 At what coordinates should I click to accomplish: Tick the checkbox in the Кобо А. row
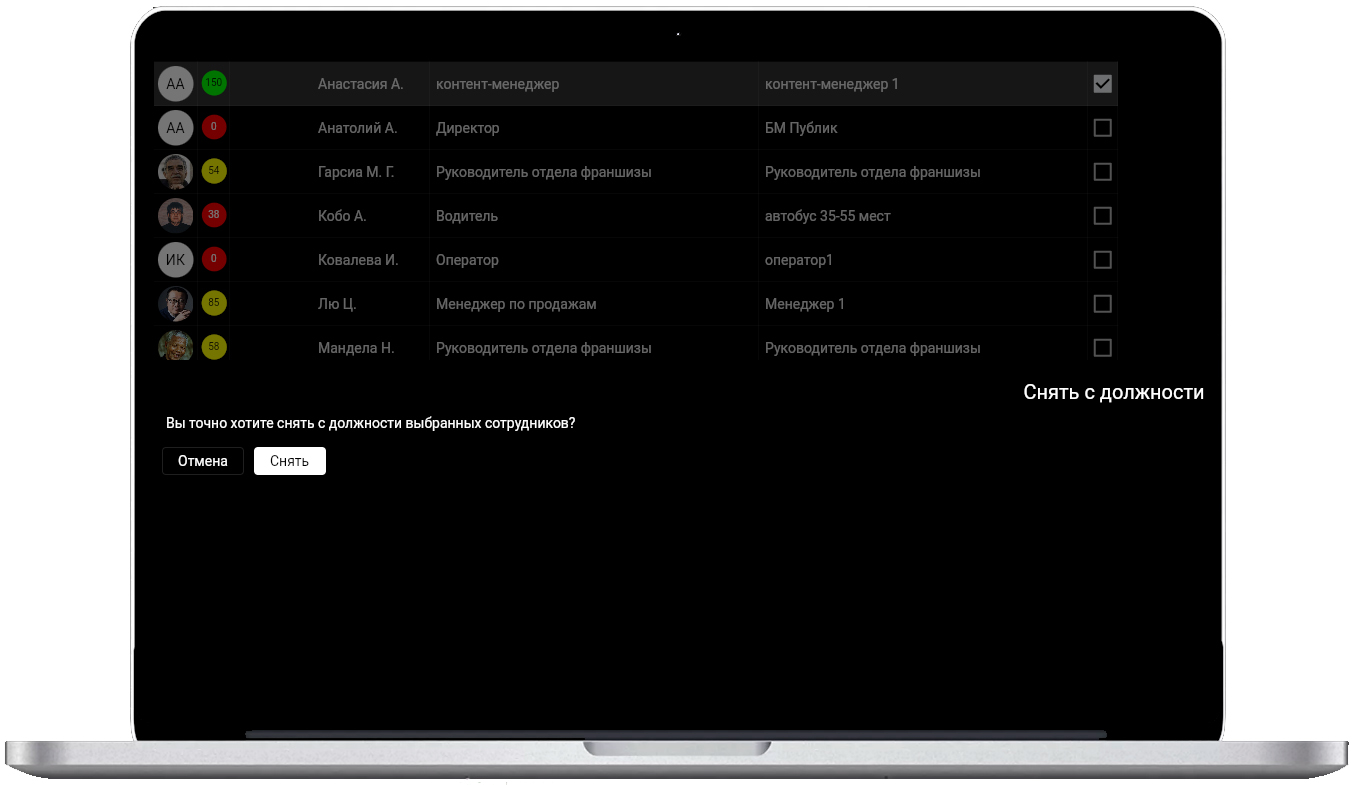[1102, 216]
